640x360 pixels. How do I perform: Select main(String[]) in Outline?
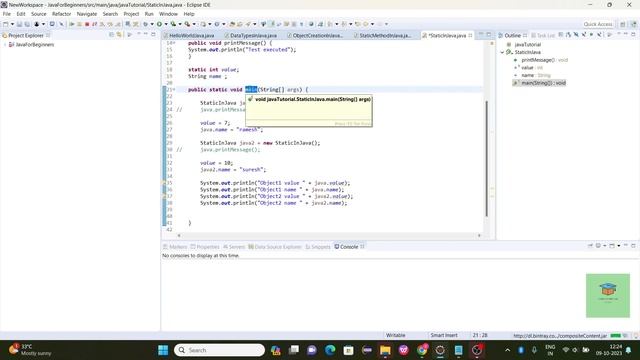coord(539,83)
